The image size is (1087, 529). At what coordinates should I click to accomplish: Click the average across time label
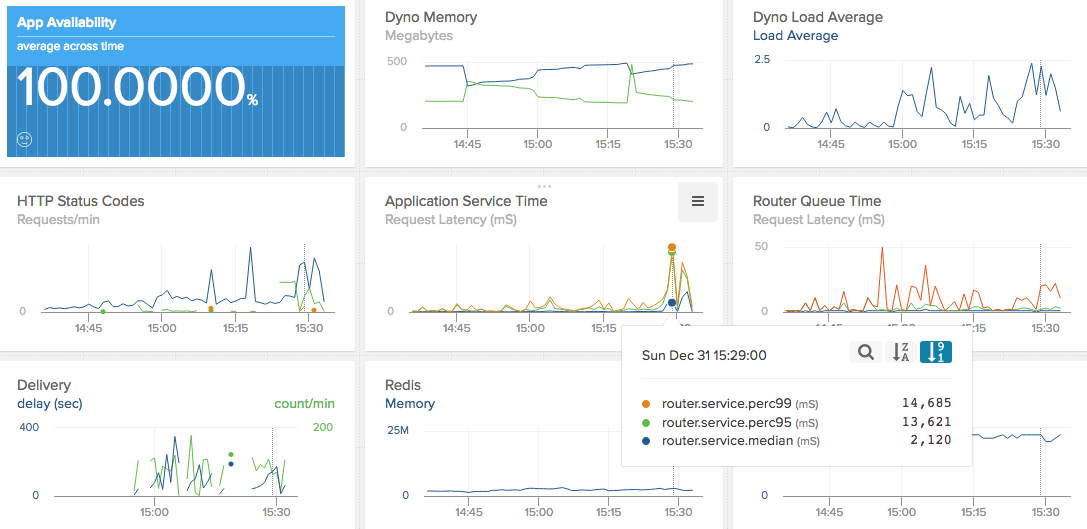coord(70,46)
